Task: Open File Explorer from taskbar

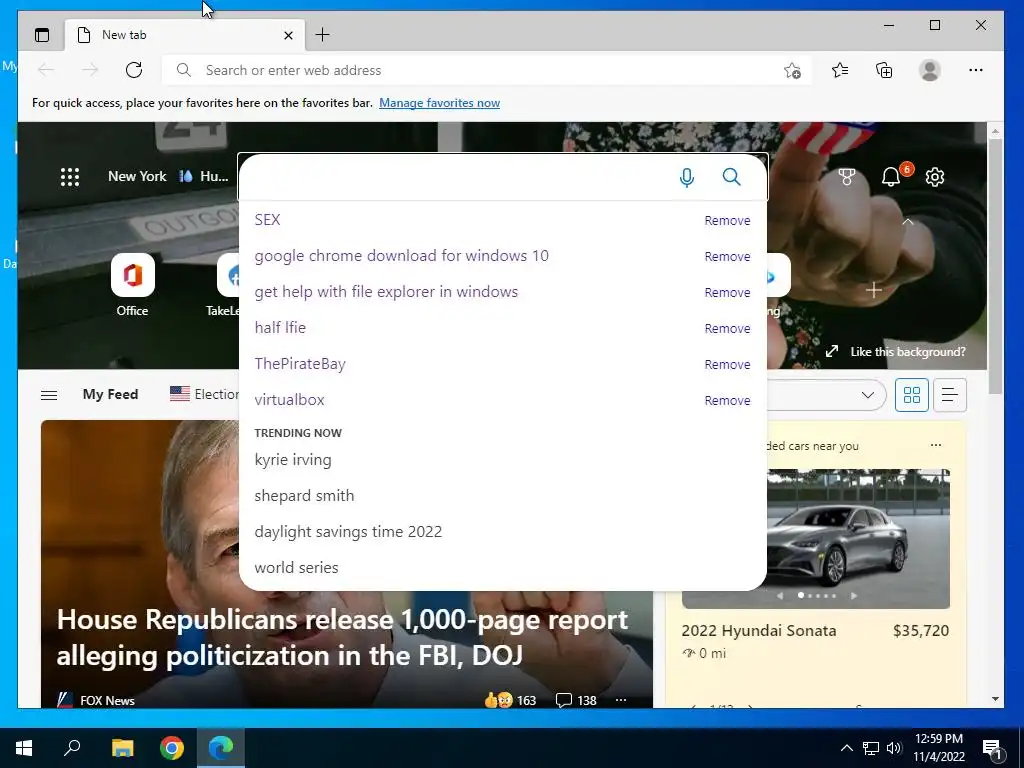Action: pyautogui.click(x=122, y=748)
